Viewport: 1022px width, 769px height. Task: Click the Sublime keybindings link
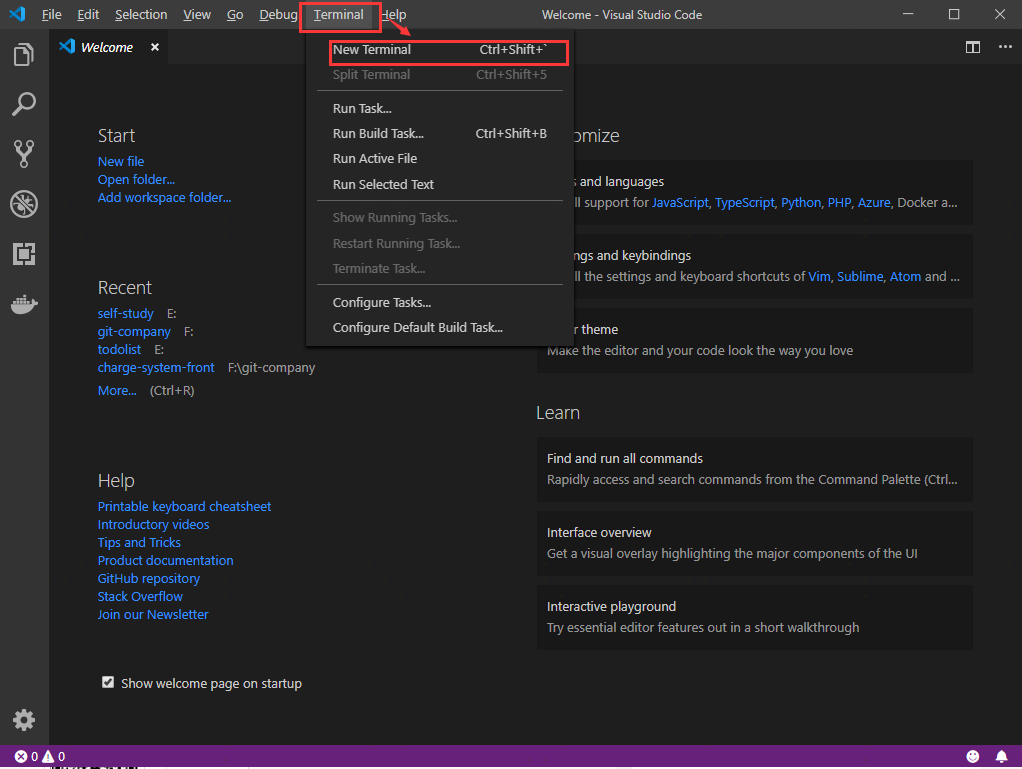pyautogui.click(x=860, y=276)
